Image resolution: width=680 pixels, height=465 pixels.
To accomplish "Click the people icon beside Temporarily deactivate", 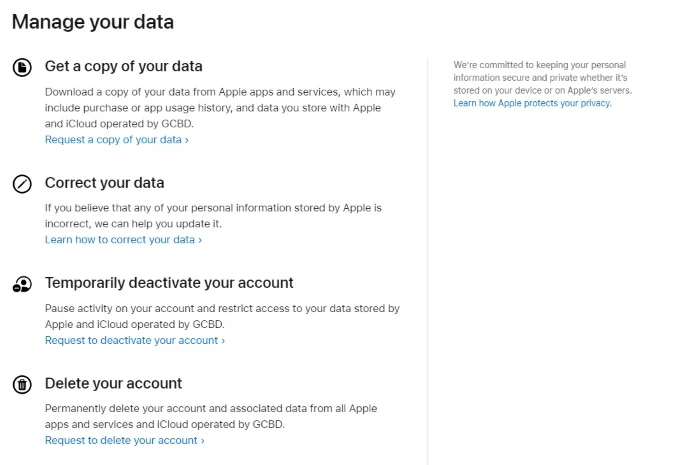I will pyautogui.click(x=22, y=284).
